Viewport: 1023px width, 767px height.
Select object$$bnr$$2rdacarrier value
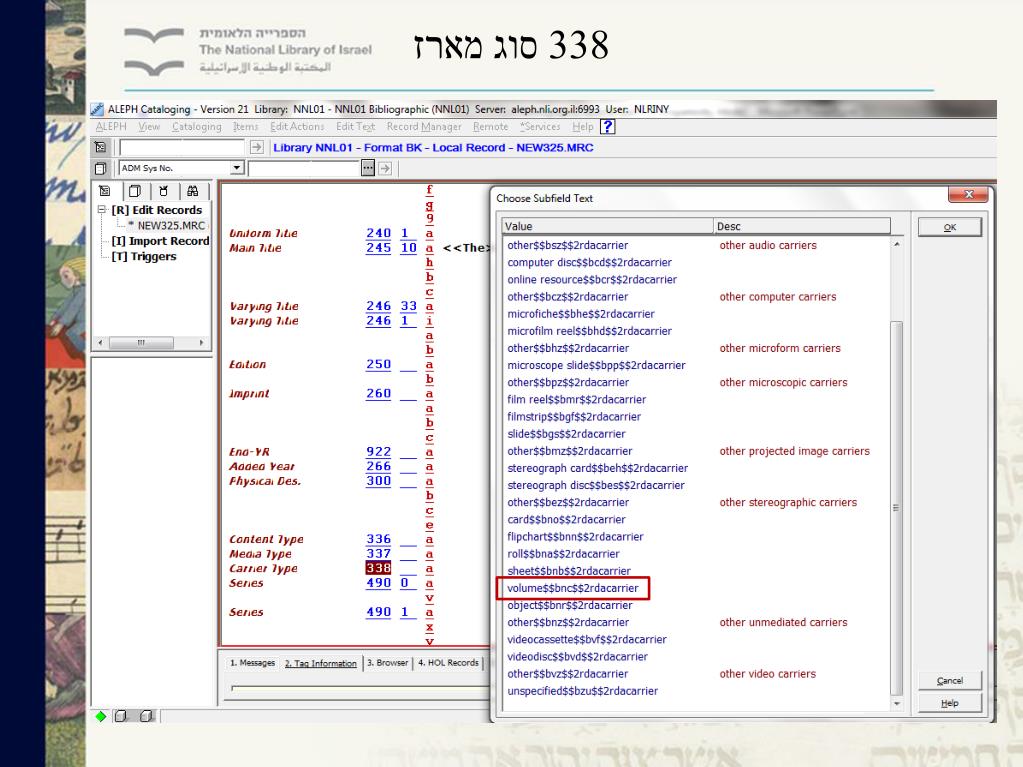coord(570,605)
